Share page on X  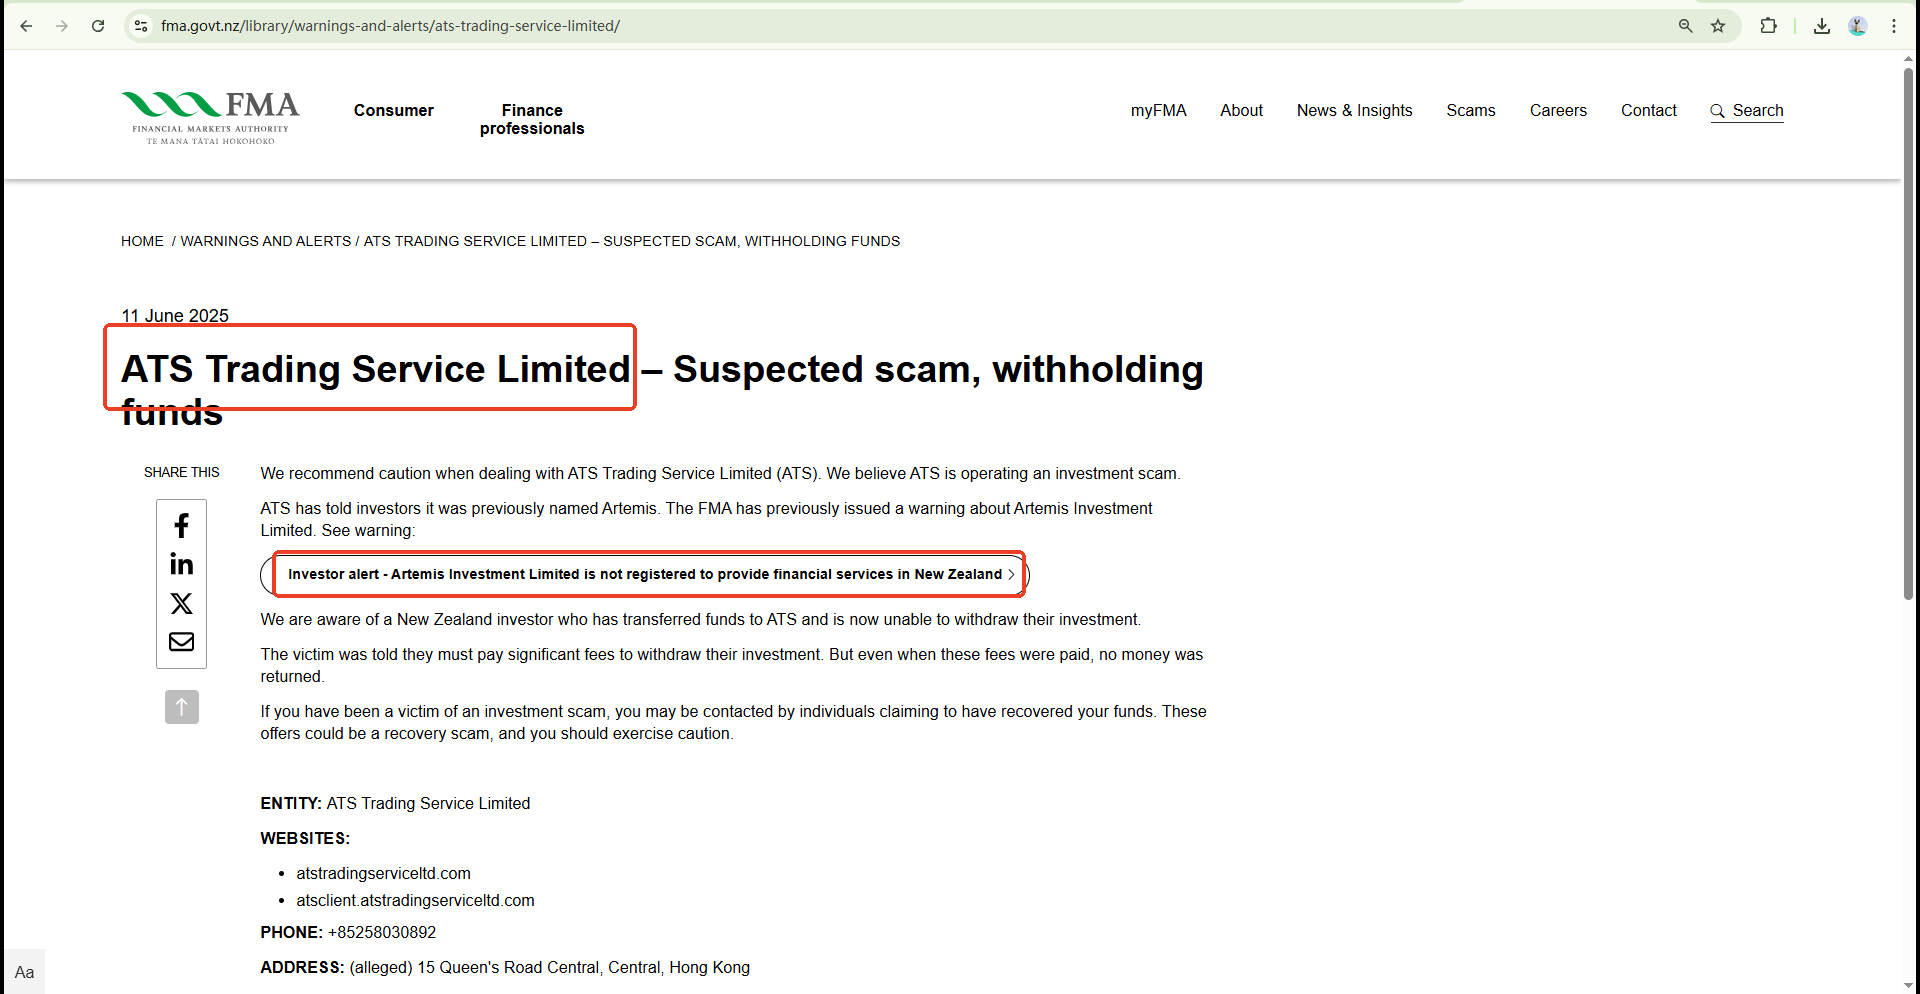point(181,603)
